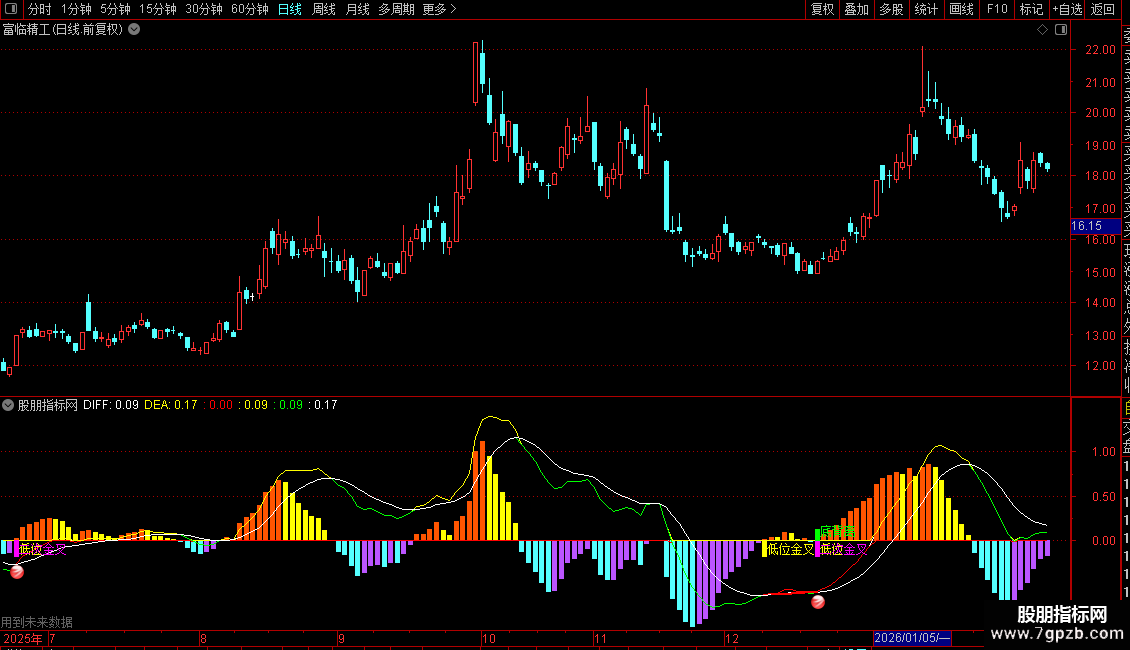The image size is (1130, 650).
Task: Click the 2025年 year label
Action: click(x=22, y=638)
